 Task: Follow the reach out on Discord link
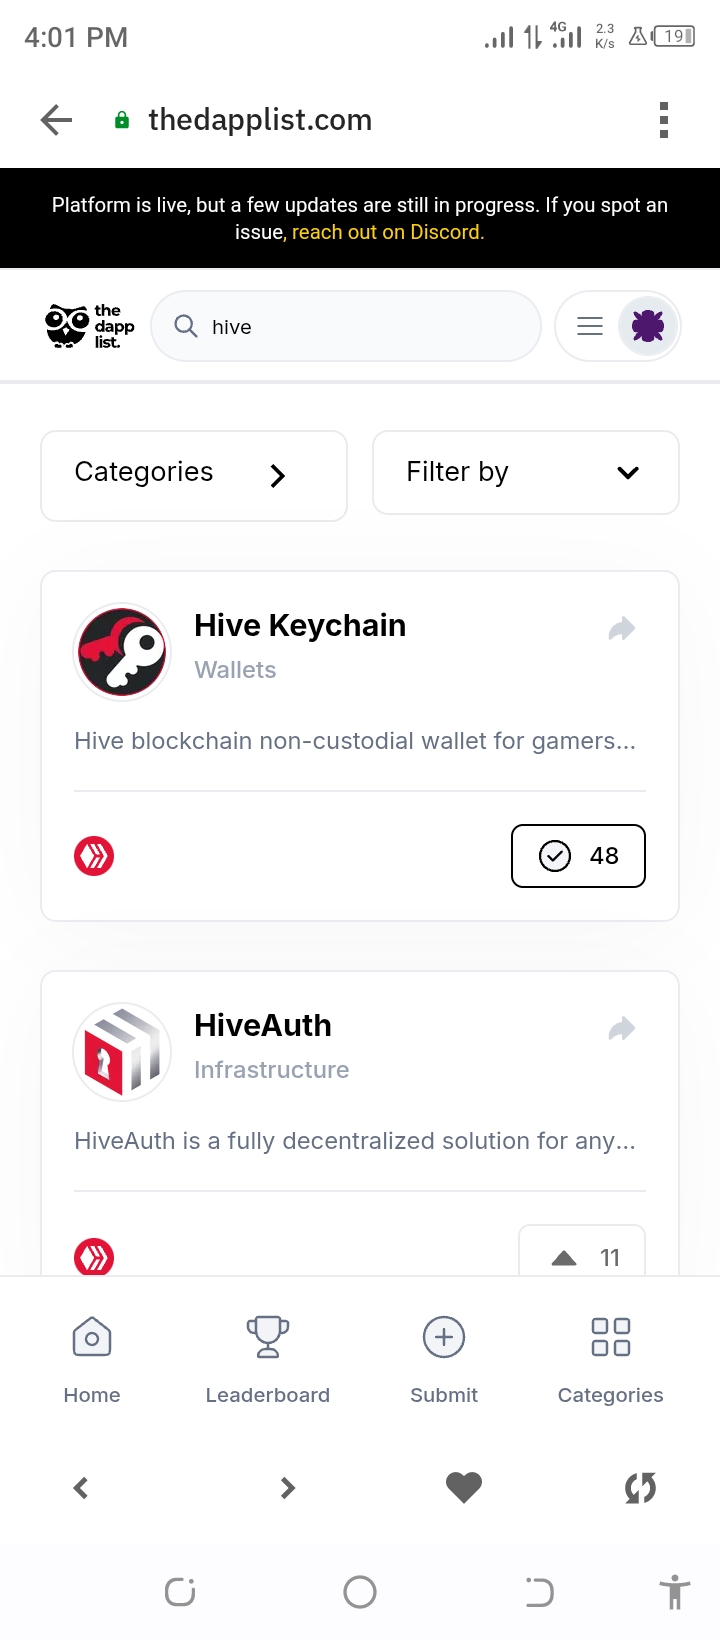point(388,232)
